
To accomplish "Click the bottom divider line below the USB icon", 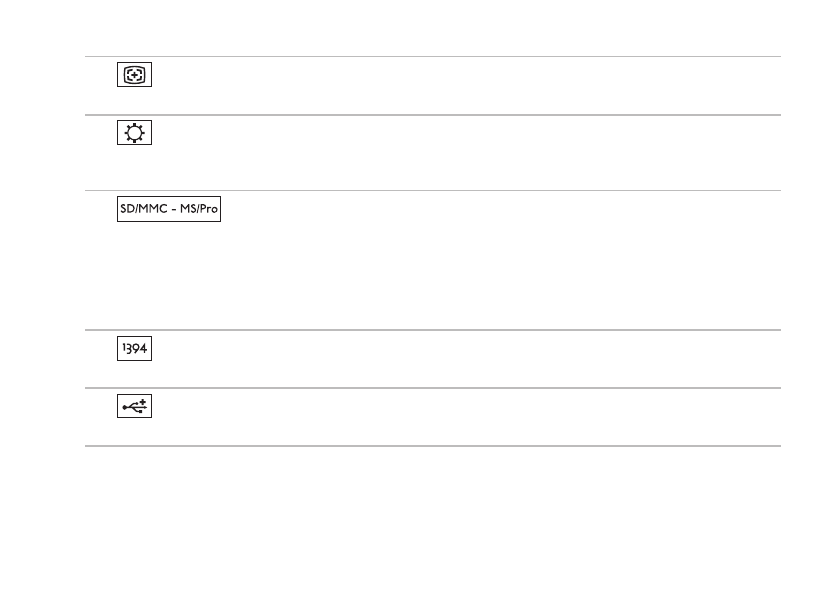I will tap(433, 445).
